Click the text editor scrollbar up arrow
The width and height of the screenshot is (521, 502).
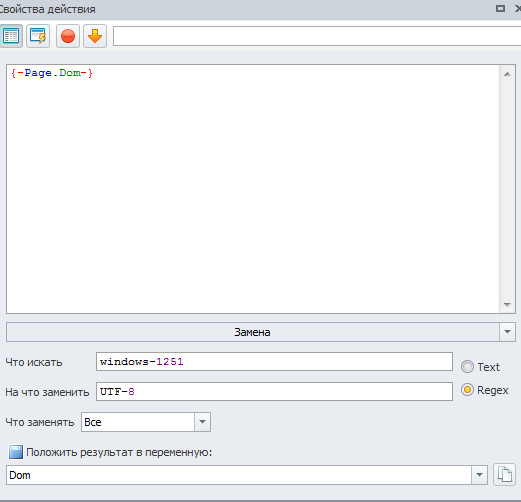[507, 74]
